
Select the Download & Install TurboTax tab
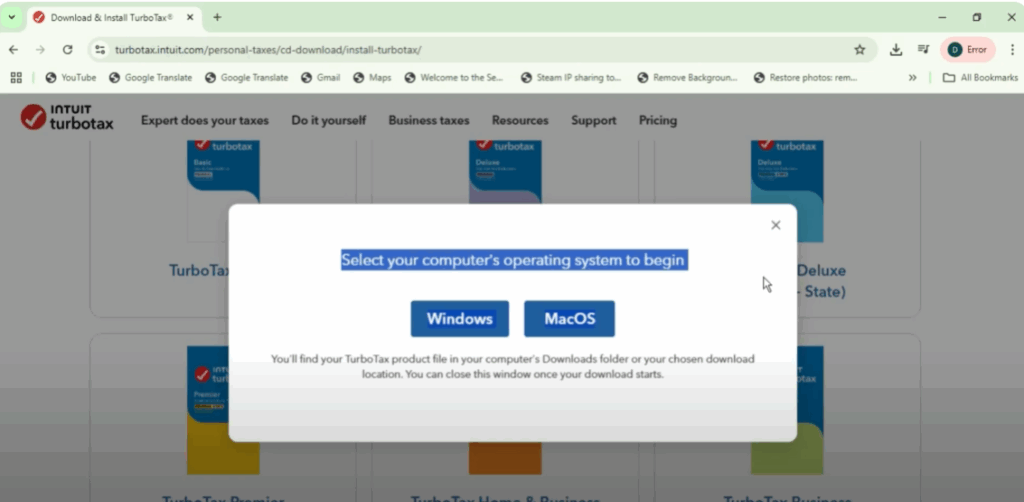coord(114,18)
